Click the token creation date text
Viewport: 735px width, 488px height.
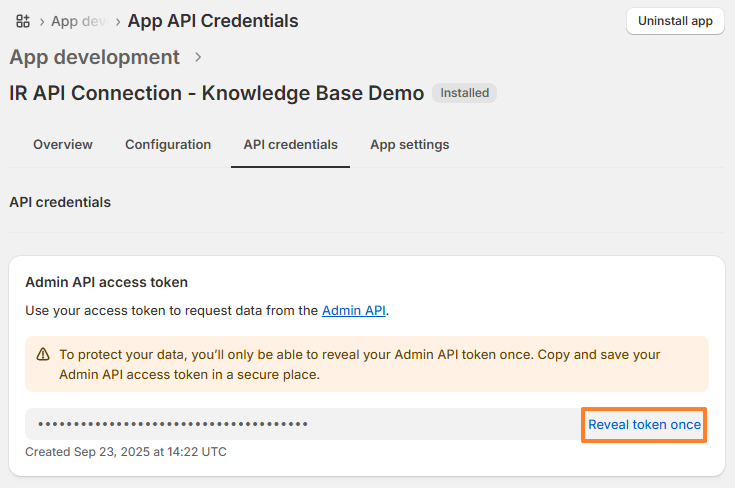click(x=126, y=452)
